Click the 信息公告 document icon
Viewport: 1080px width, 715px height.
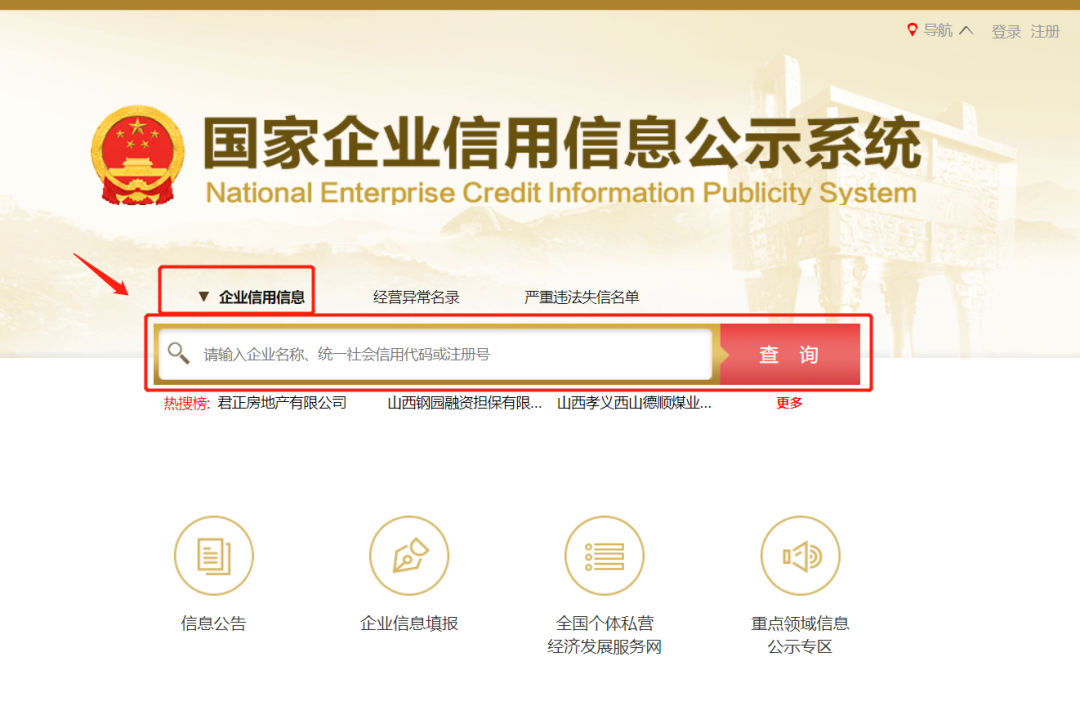[x=214, y=555]
